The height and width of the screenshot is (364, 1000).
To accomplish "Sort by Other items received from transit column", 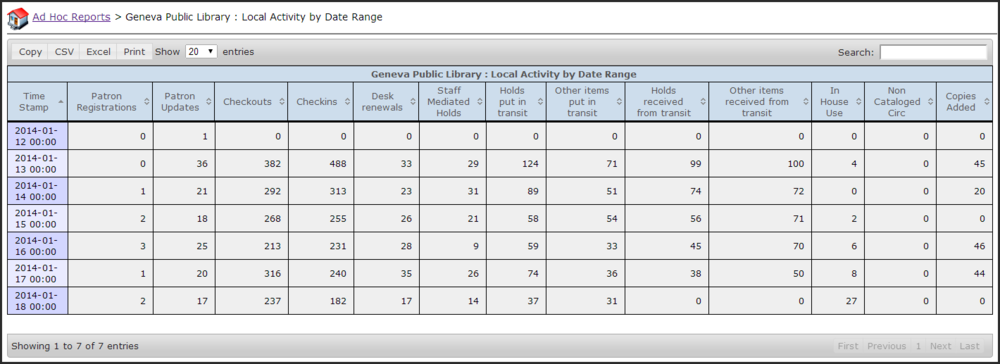I will point(760,101).
